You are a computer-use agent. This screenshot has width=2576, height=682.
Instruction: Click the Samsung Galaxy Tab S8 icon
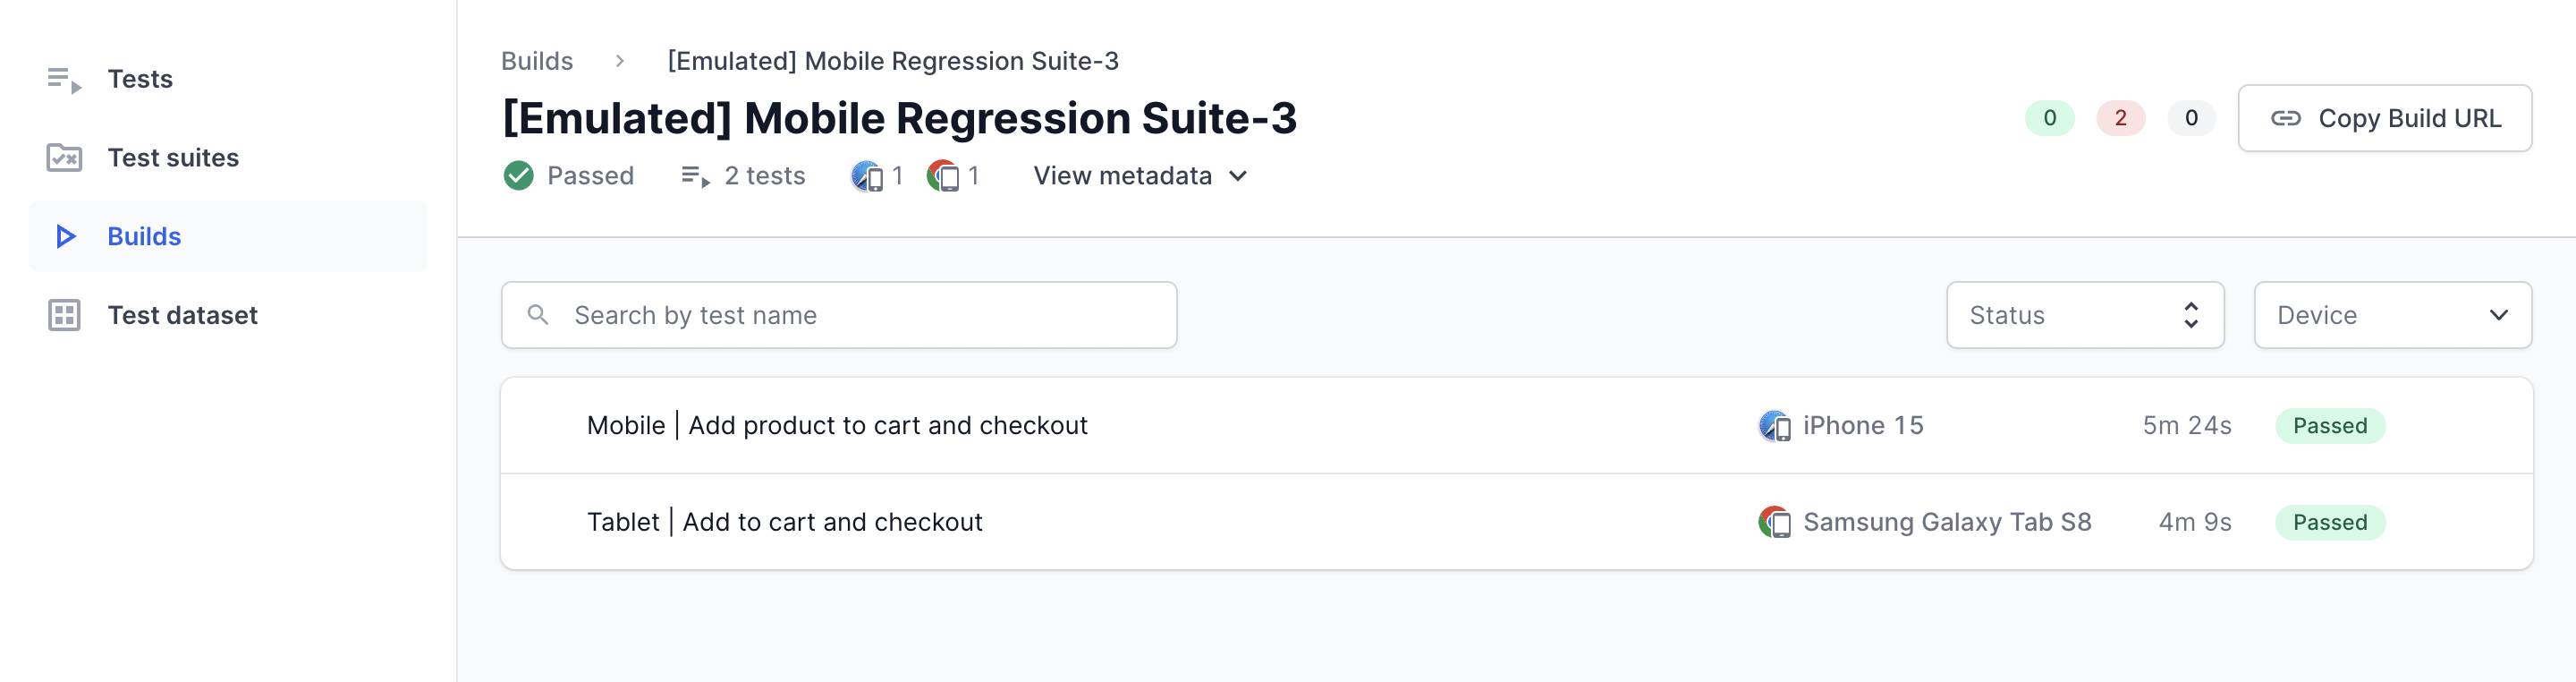click(x=1774, y=523)
